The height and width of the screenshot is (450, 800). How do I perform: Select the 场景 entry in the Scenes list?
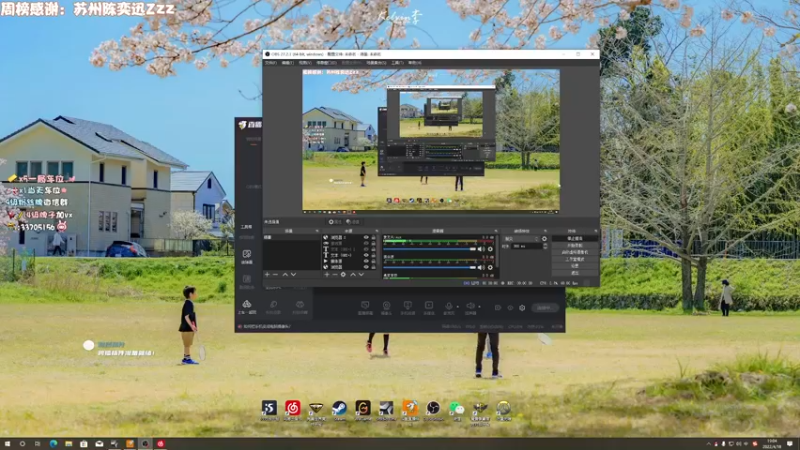pos(292,237)
